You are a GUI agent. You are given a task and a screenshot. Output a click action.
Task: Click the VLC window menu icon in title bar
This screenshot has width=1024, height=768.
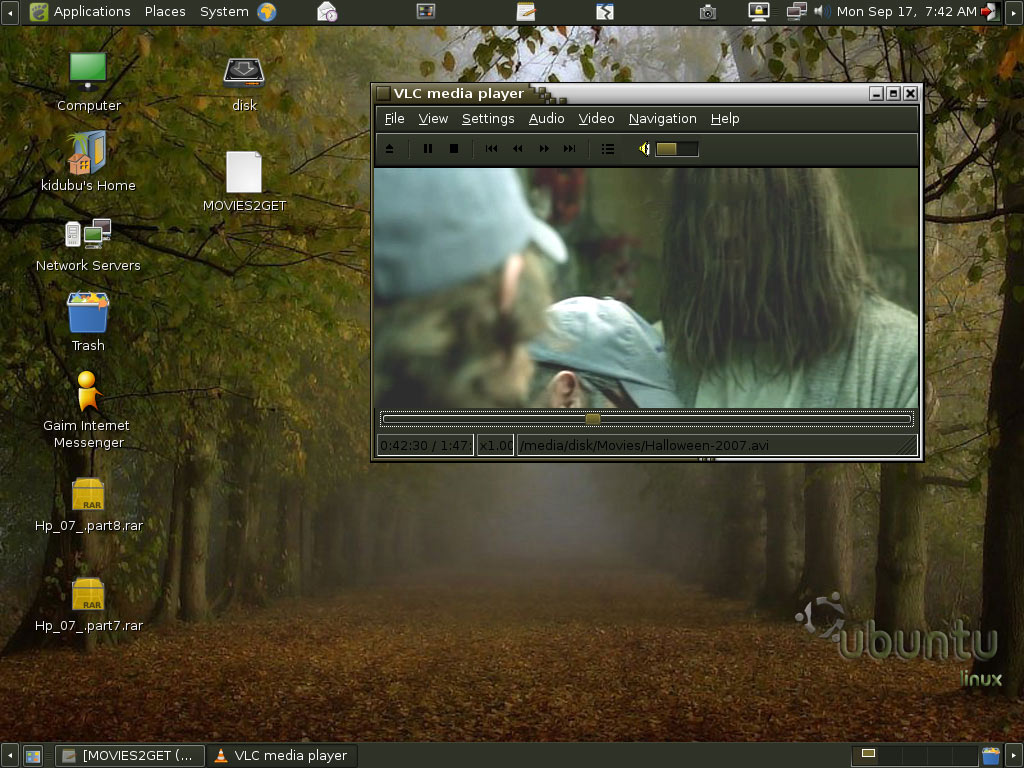coord(383,93)
